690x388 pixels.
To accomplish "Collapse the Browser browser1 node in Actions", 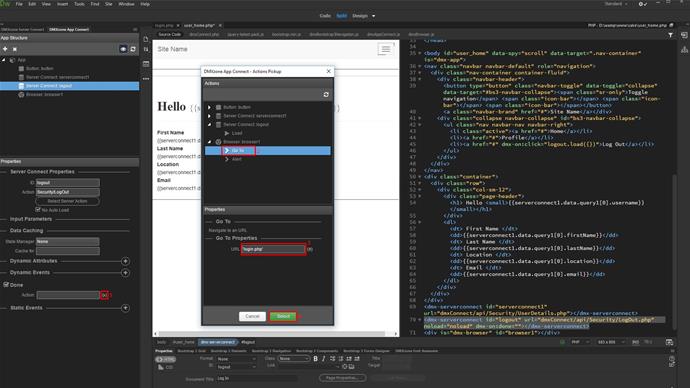I will (x=209, y=142).
